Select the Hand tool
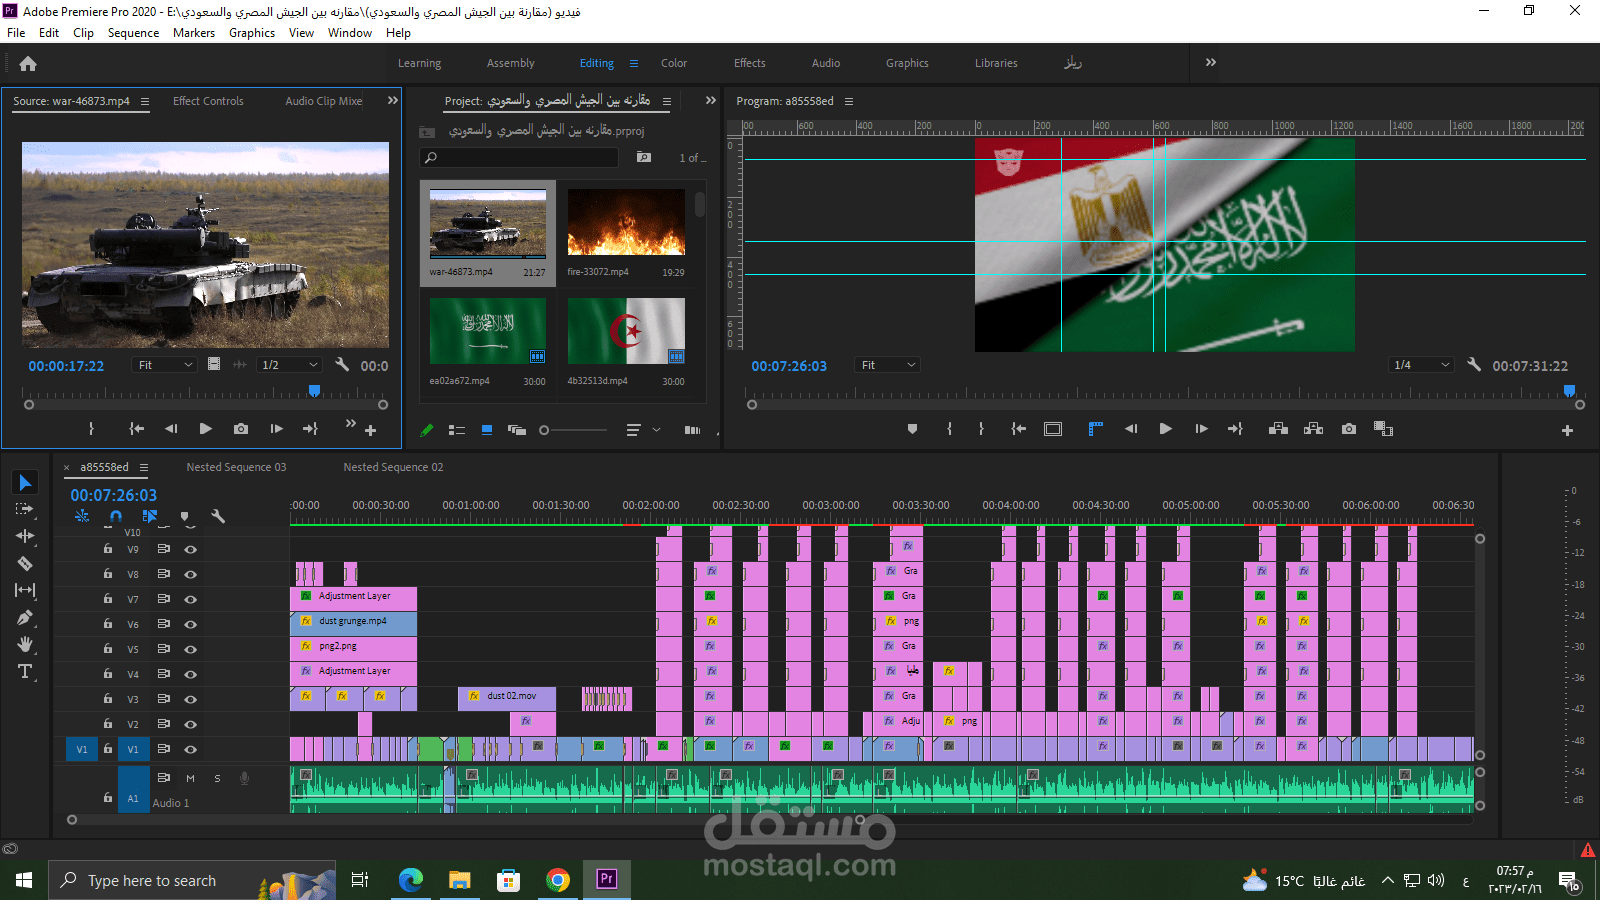The image size is (1600, 900). 25,644
